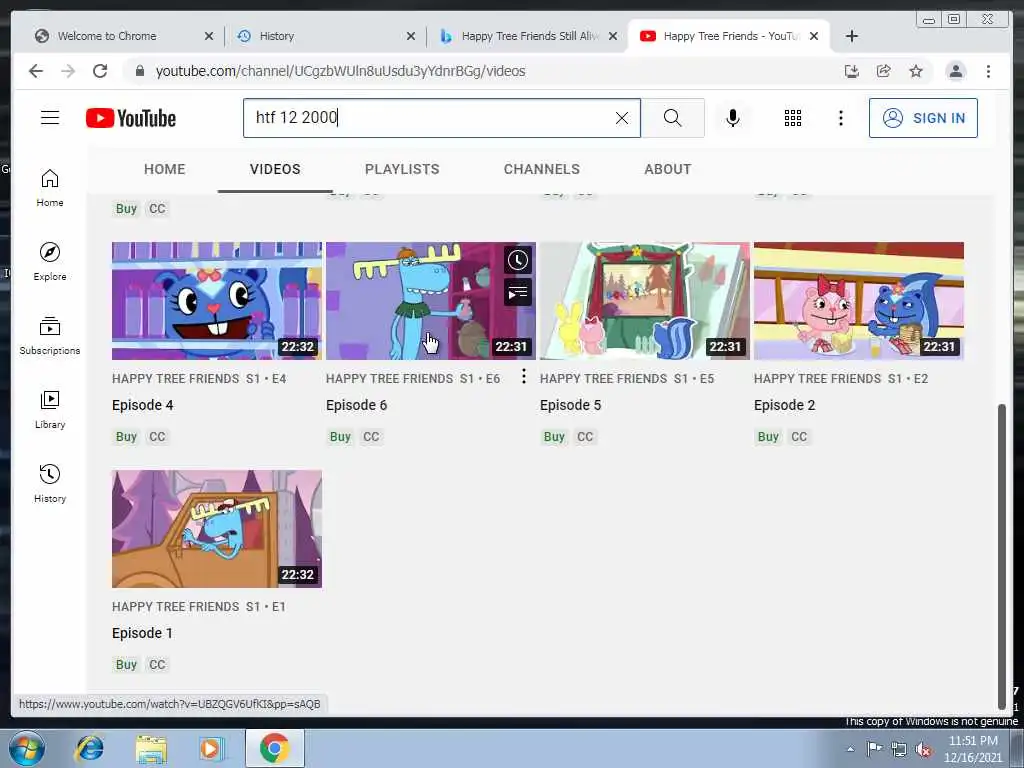
Task: Click the CC badge under Episode 5
Action: pyautogui.click(x=585, y=437)
